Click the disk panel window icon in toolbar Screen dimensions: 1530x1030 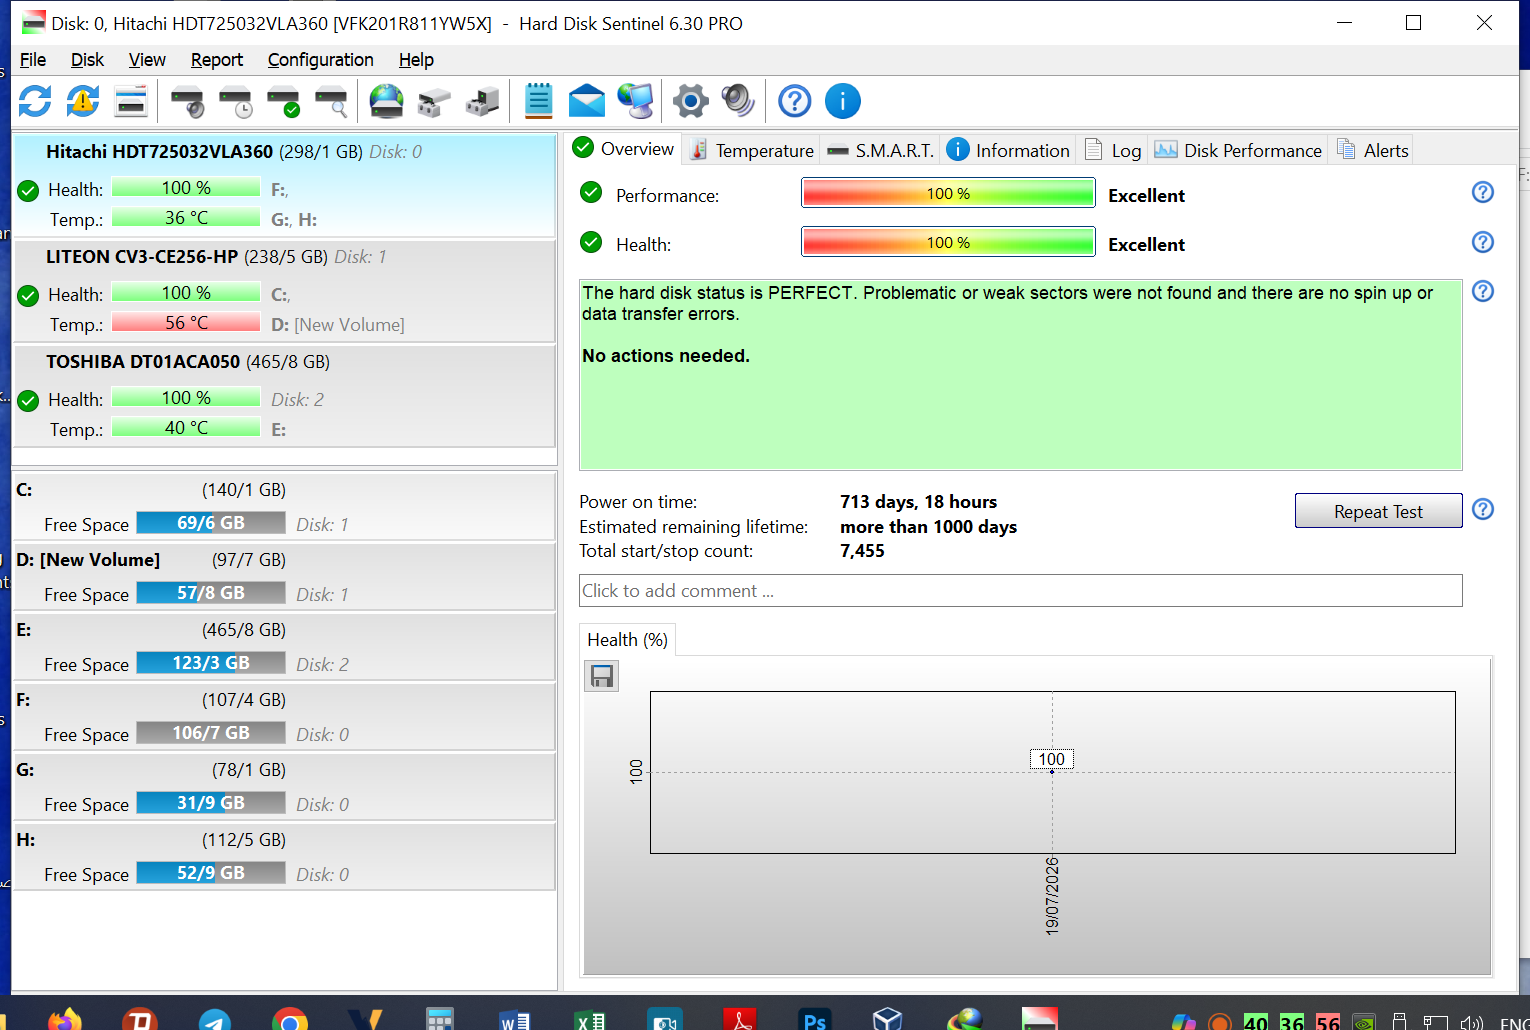tap(131, 101)
